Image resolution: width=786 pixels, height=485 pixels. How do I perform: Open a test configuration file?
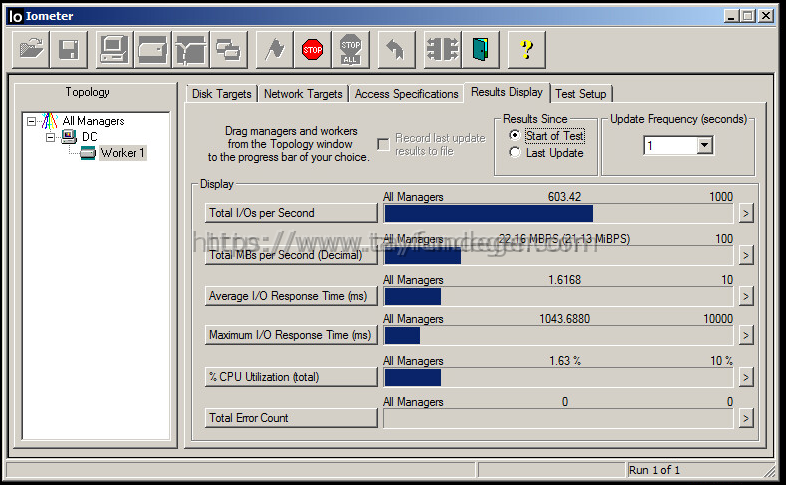31,50
